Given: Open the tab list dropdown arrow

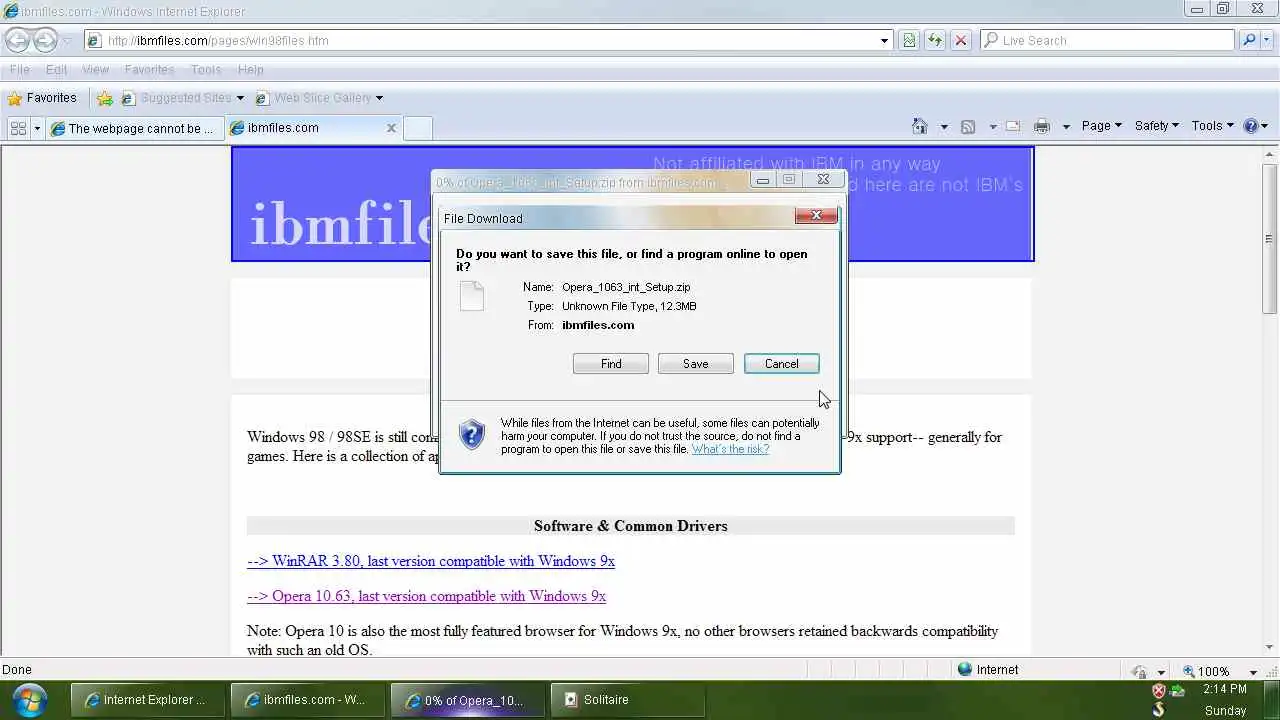Looking at the screenshot, I should [37, 128].
